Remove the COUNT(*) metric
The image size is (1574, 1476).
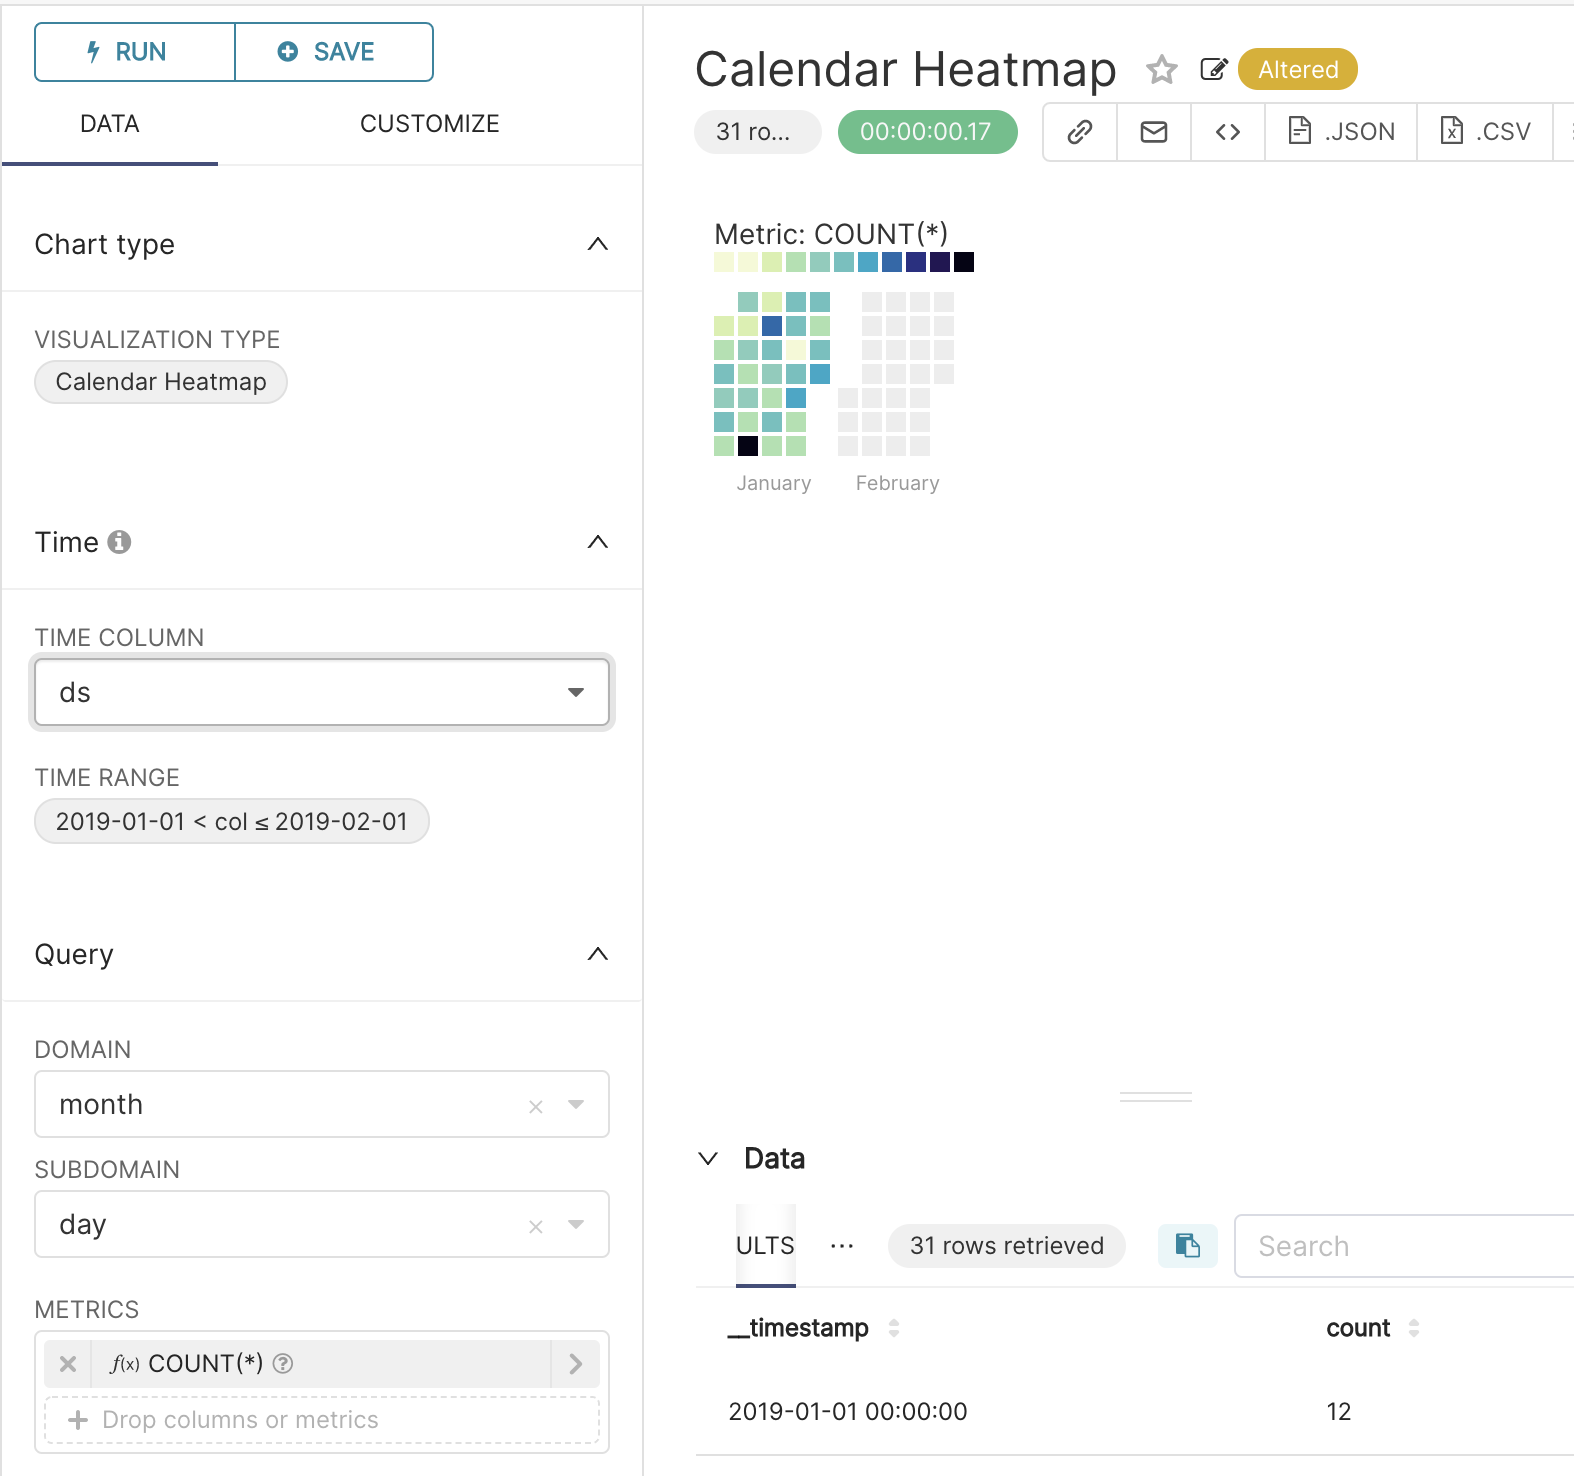[68, 1364]
